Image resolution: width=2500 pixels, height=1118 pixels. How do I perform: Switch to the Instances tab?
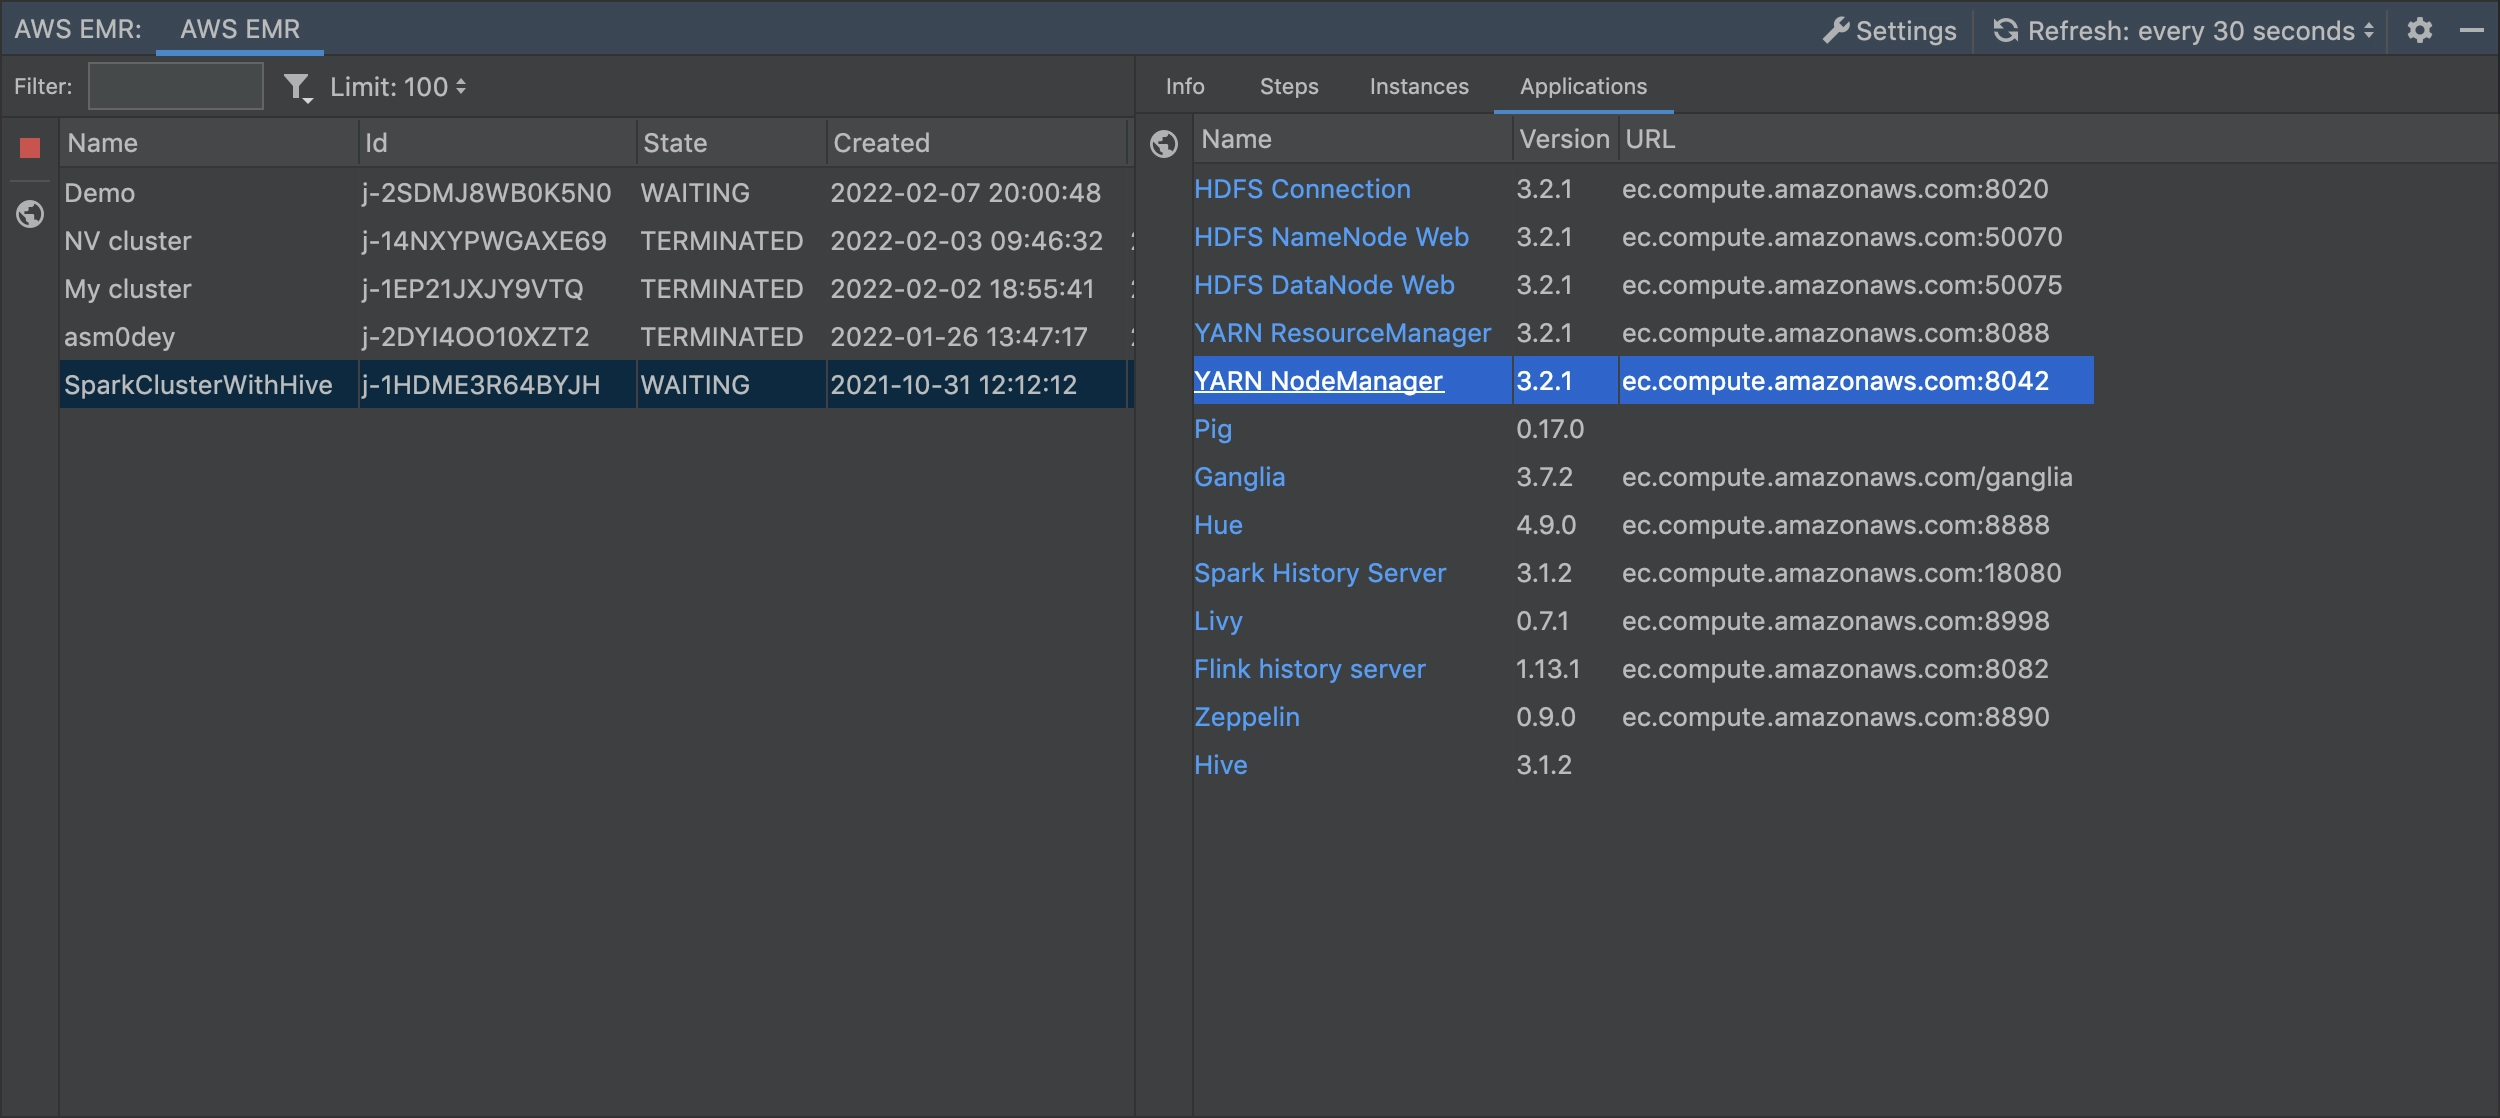pyautogui.click(x=1419, y=86)
